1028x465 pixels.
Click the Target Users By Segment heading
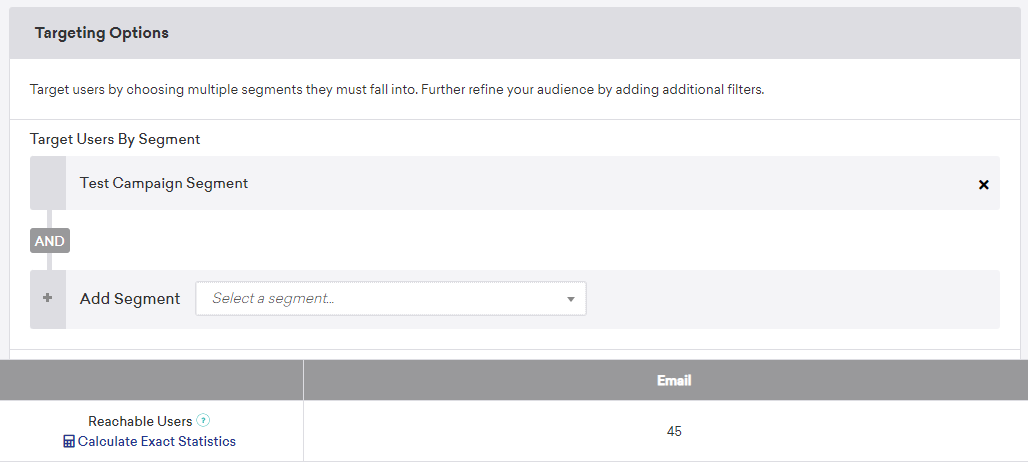point(115,139)
